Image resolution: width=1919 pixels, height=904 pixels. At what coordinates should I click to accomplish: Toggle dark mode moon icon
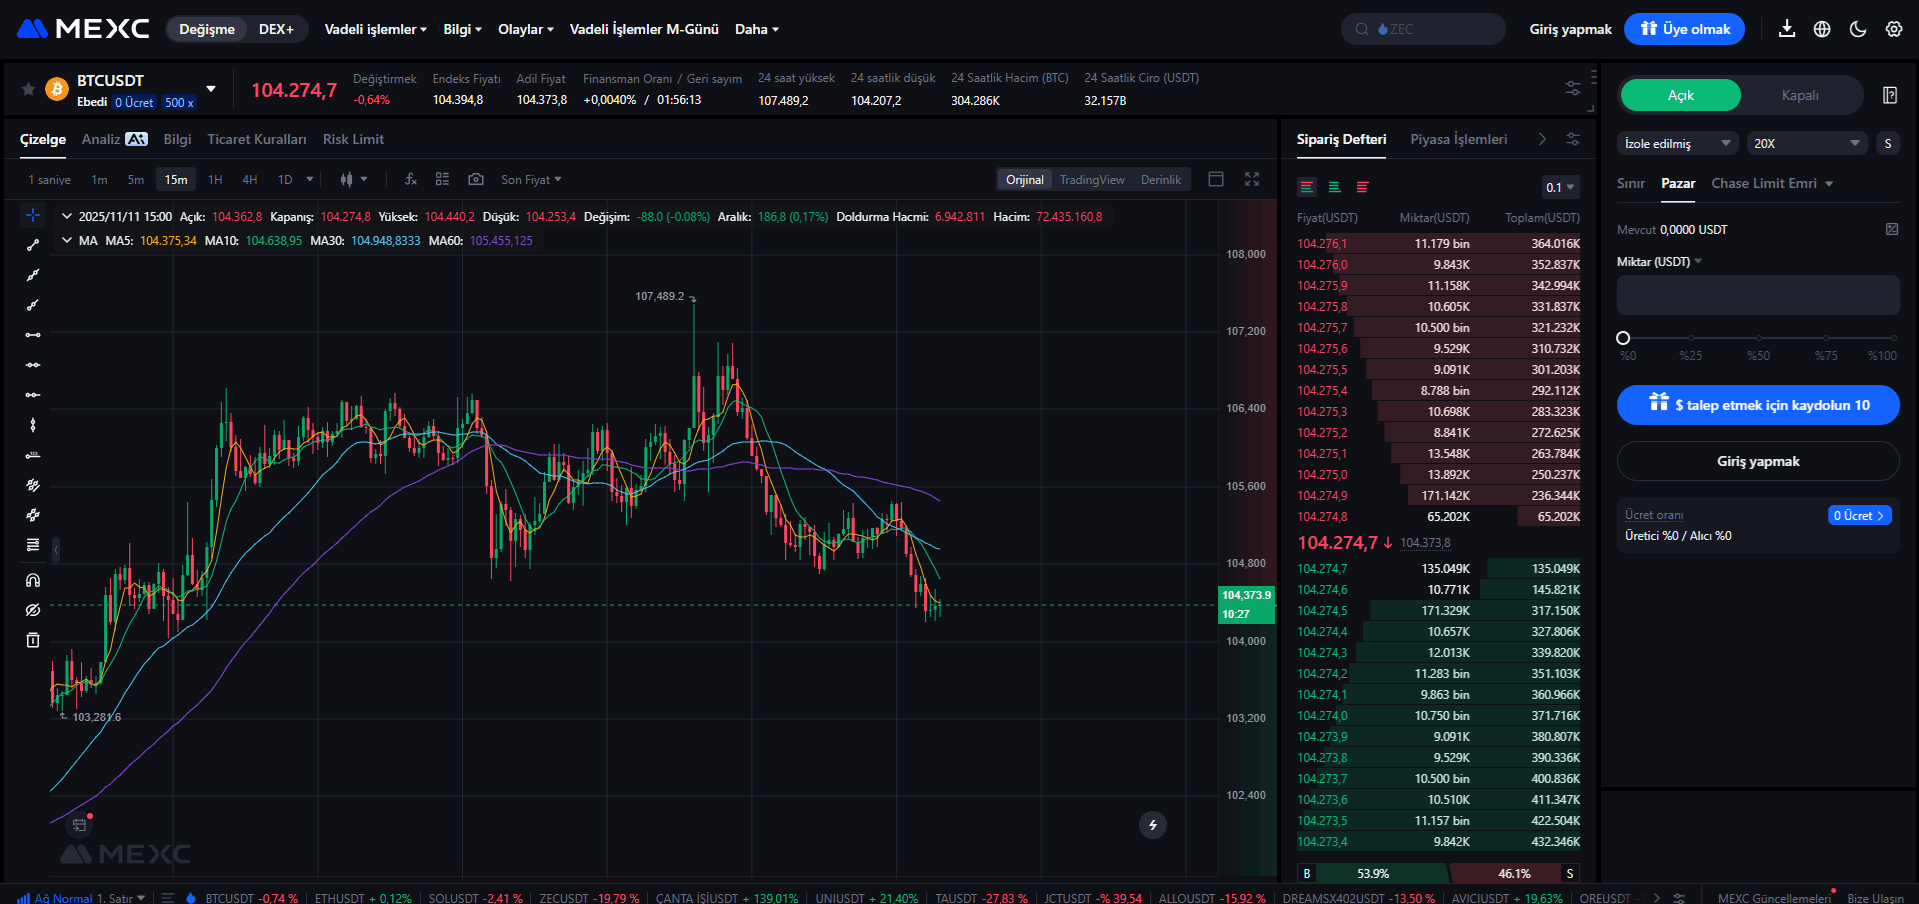(1858, 29)
